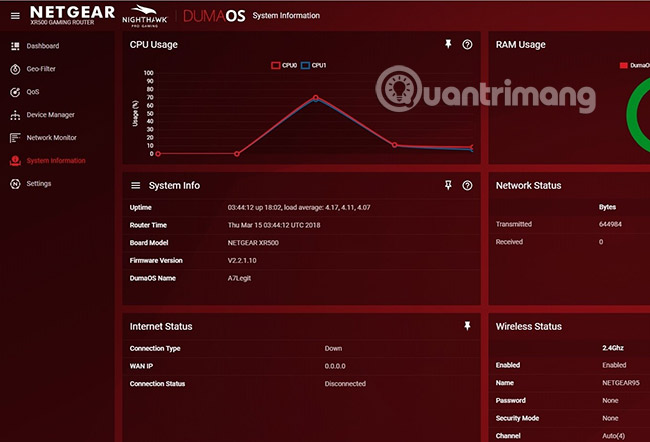The image size is (650, 442).
Task: Toggle the CPU0 series in chart legend
Action: tap(285, 65)
